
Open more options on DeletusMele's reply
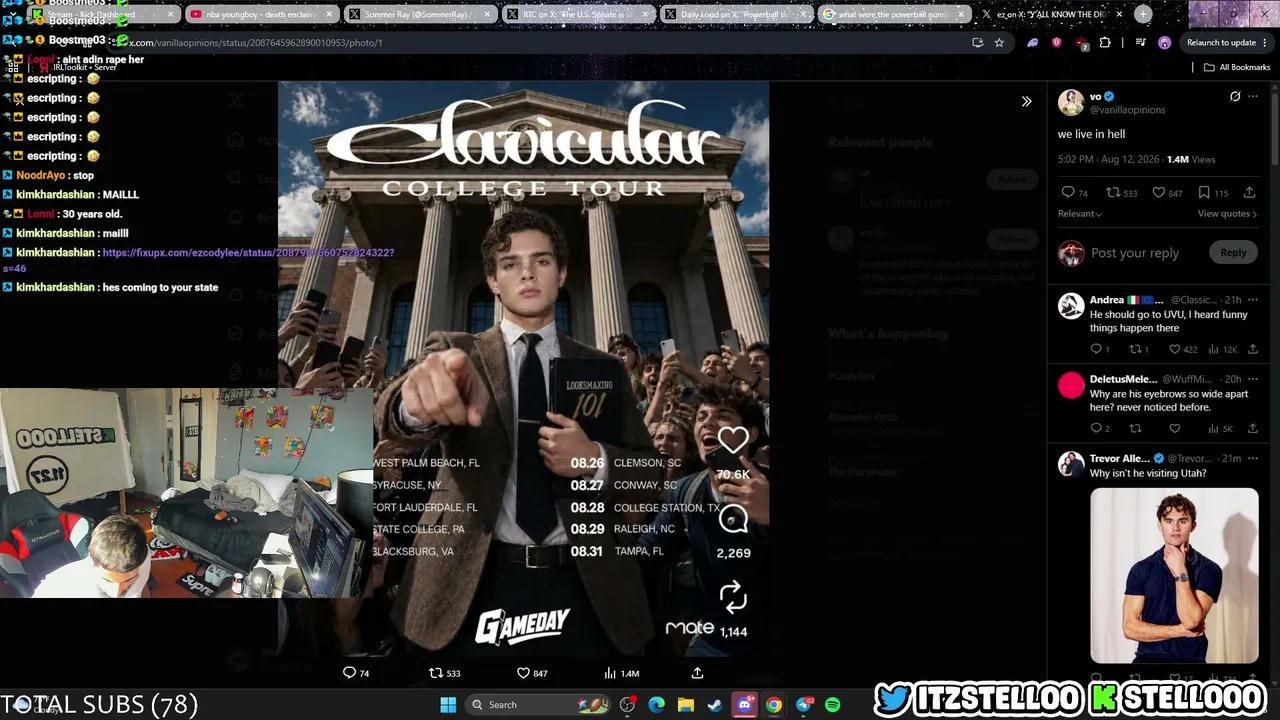click(x=1253, y=379)
